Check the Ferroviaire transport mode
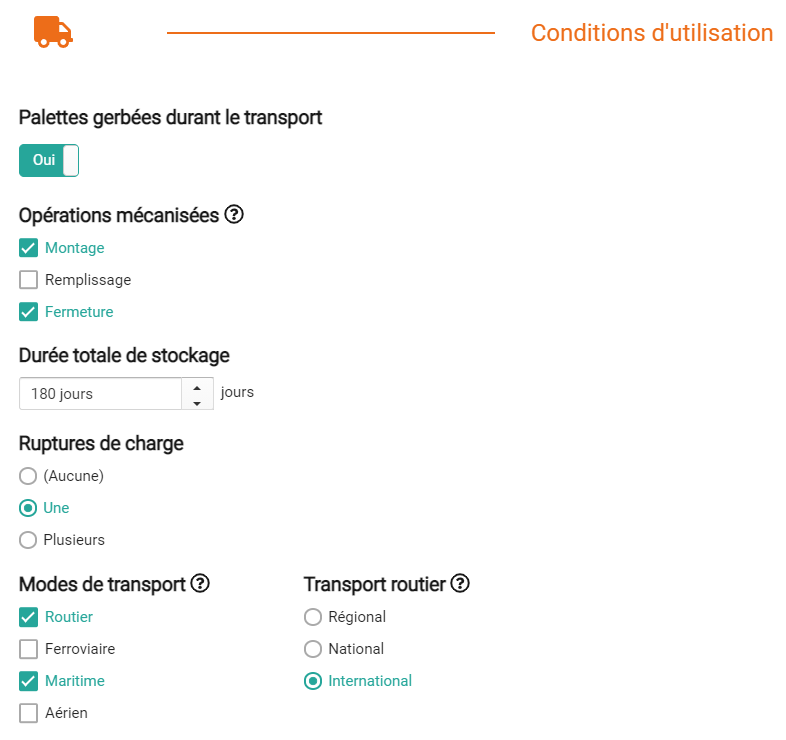 tap(29, 649)
